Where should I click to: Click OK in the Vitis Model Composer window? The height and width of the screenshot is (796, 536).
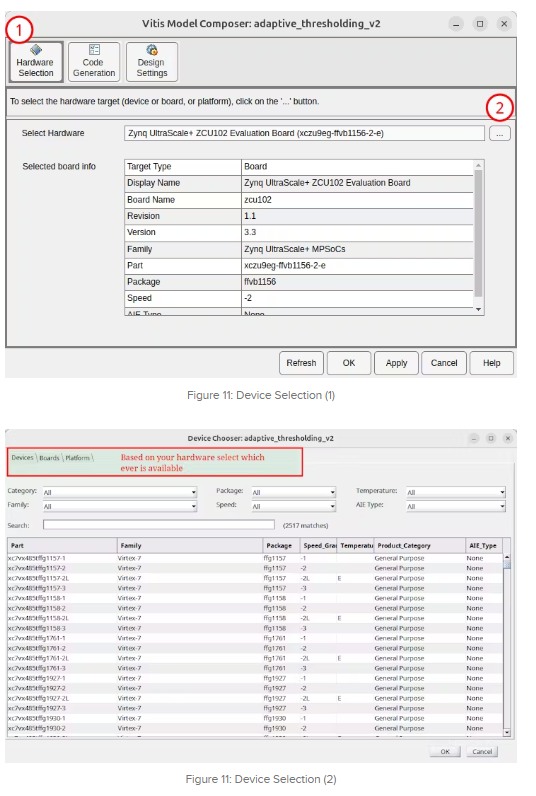coord(349,363)
